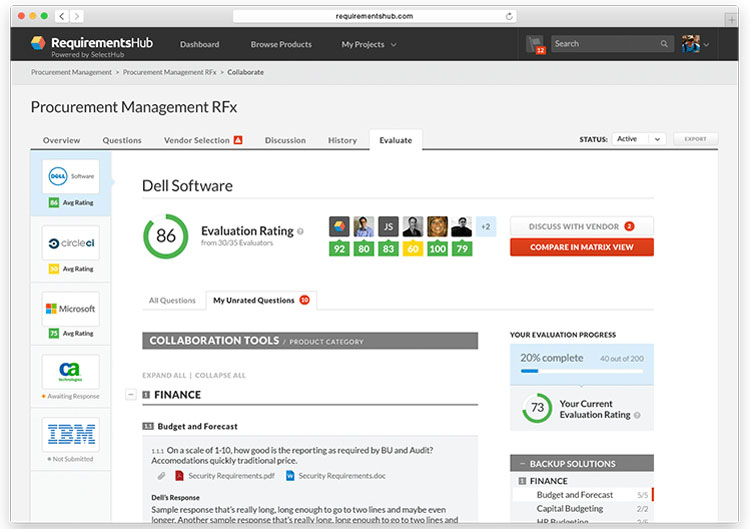
Task: Collapse the FINANCE section toggle
Action: coord(130,395)
